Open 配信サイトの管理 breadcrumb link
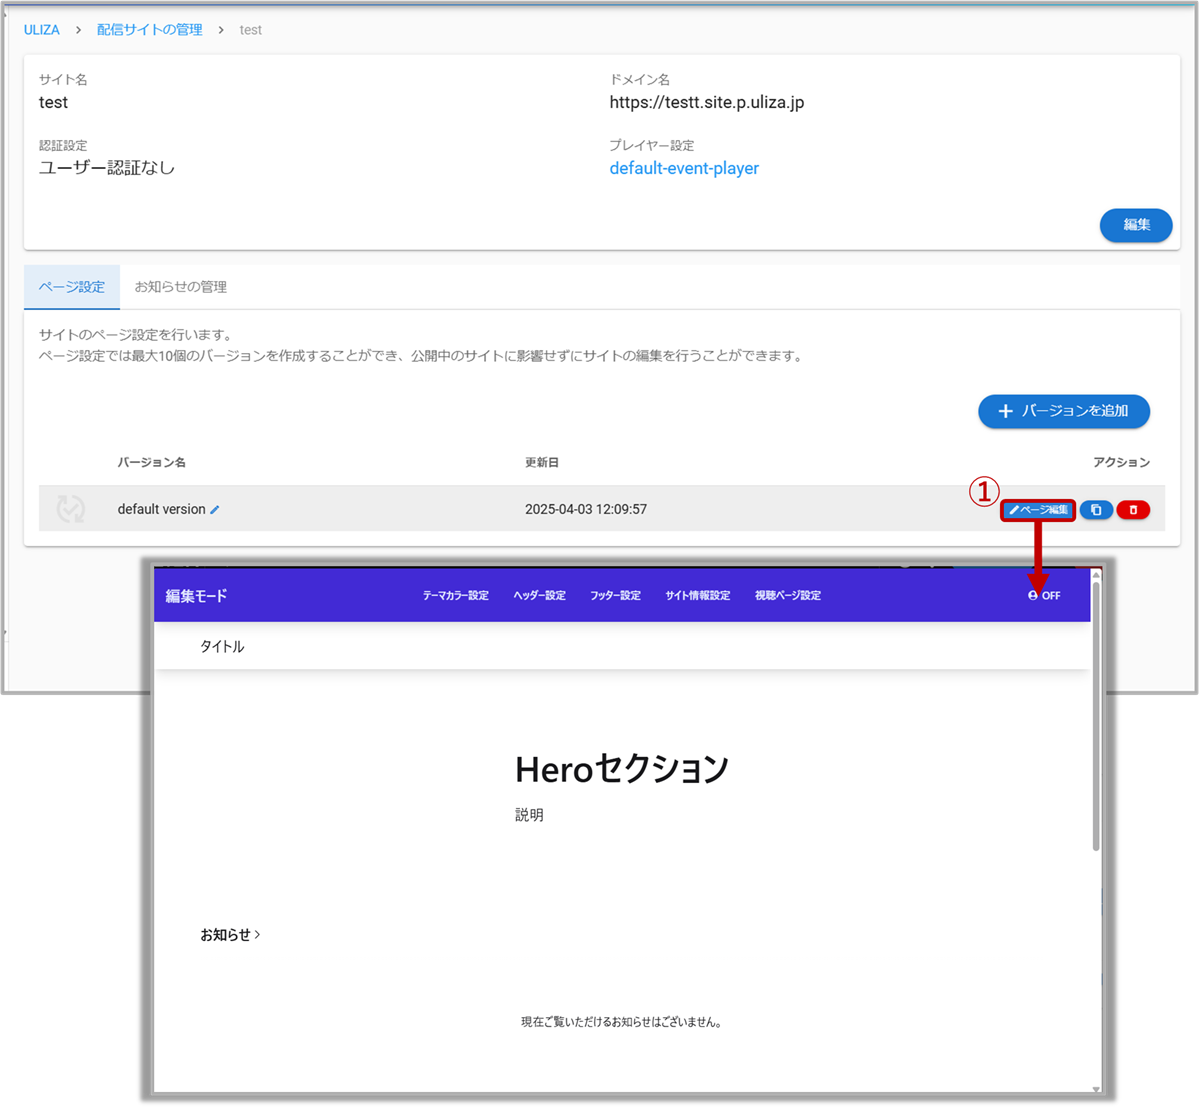This screenshot has width=1199, height=1108. (x=149, y=30)
